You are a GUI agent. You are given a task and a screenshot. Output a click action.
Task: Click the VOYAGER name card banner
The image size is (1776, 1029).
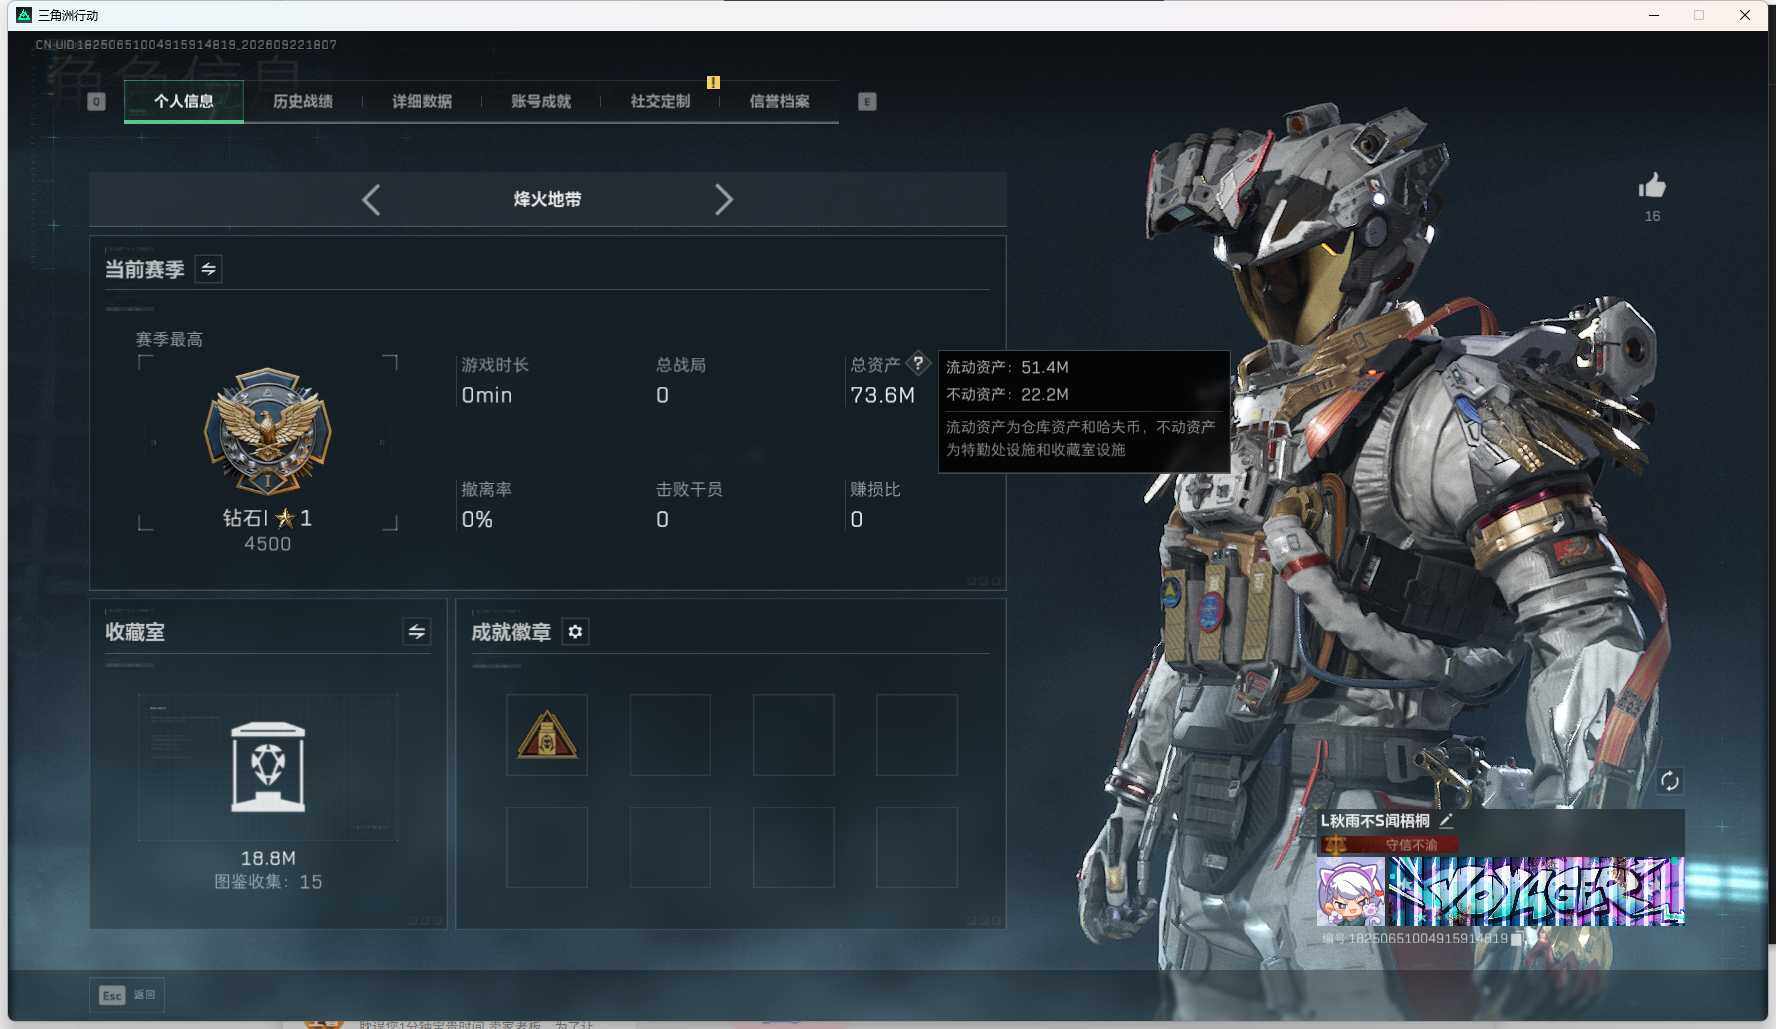(x=1536, y=892)
